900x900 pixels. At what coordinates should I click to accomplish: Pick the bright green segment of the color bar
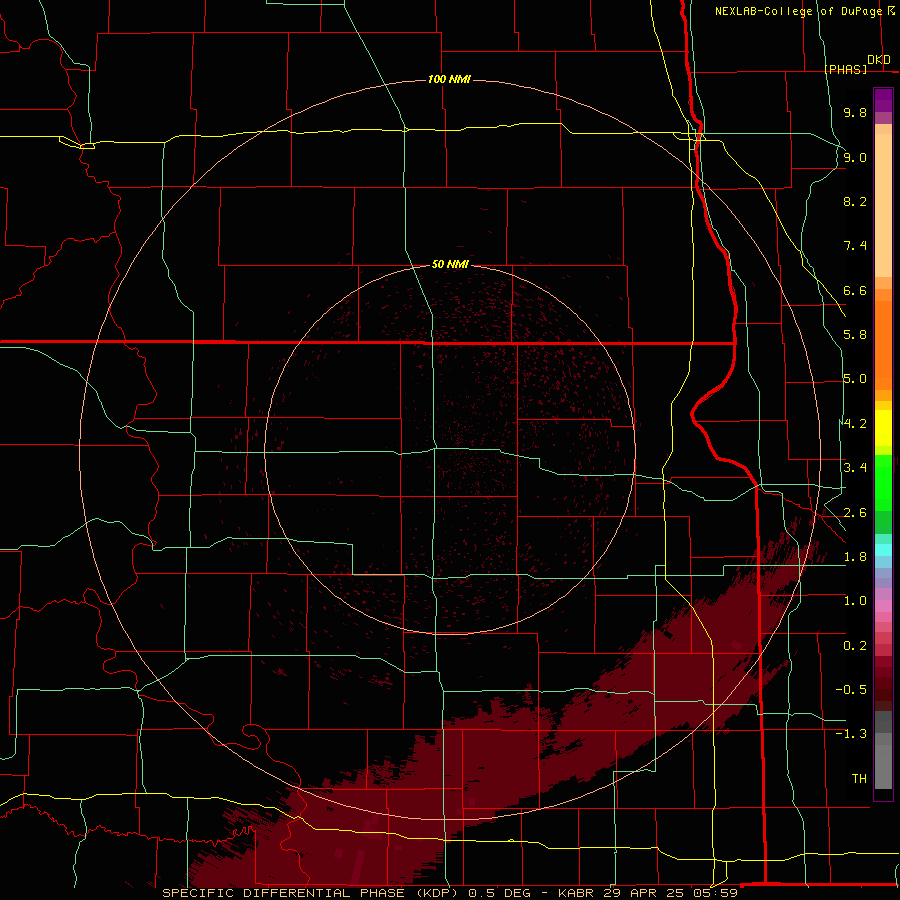pyautogui.click(x=883, y=483)
